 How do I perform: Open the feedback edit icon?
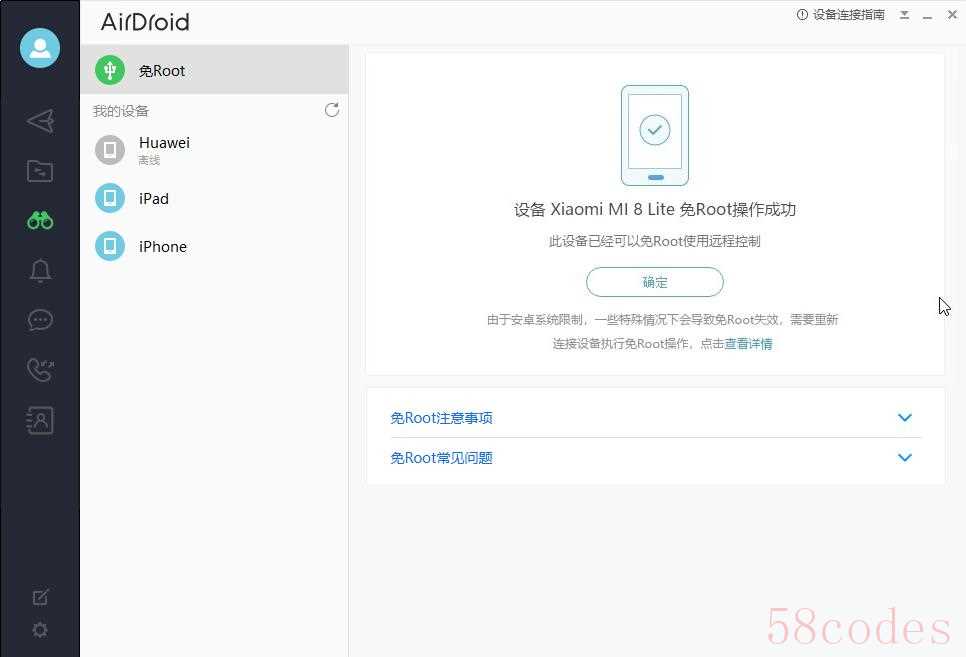(41, 597)
